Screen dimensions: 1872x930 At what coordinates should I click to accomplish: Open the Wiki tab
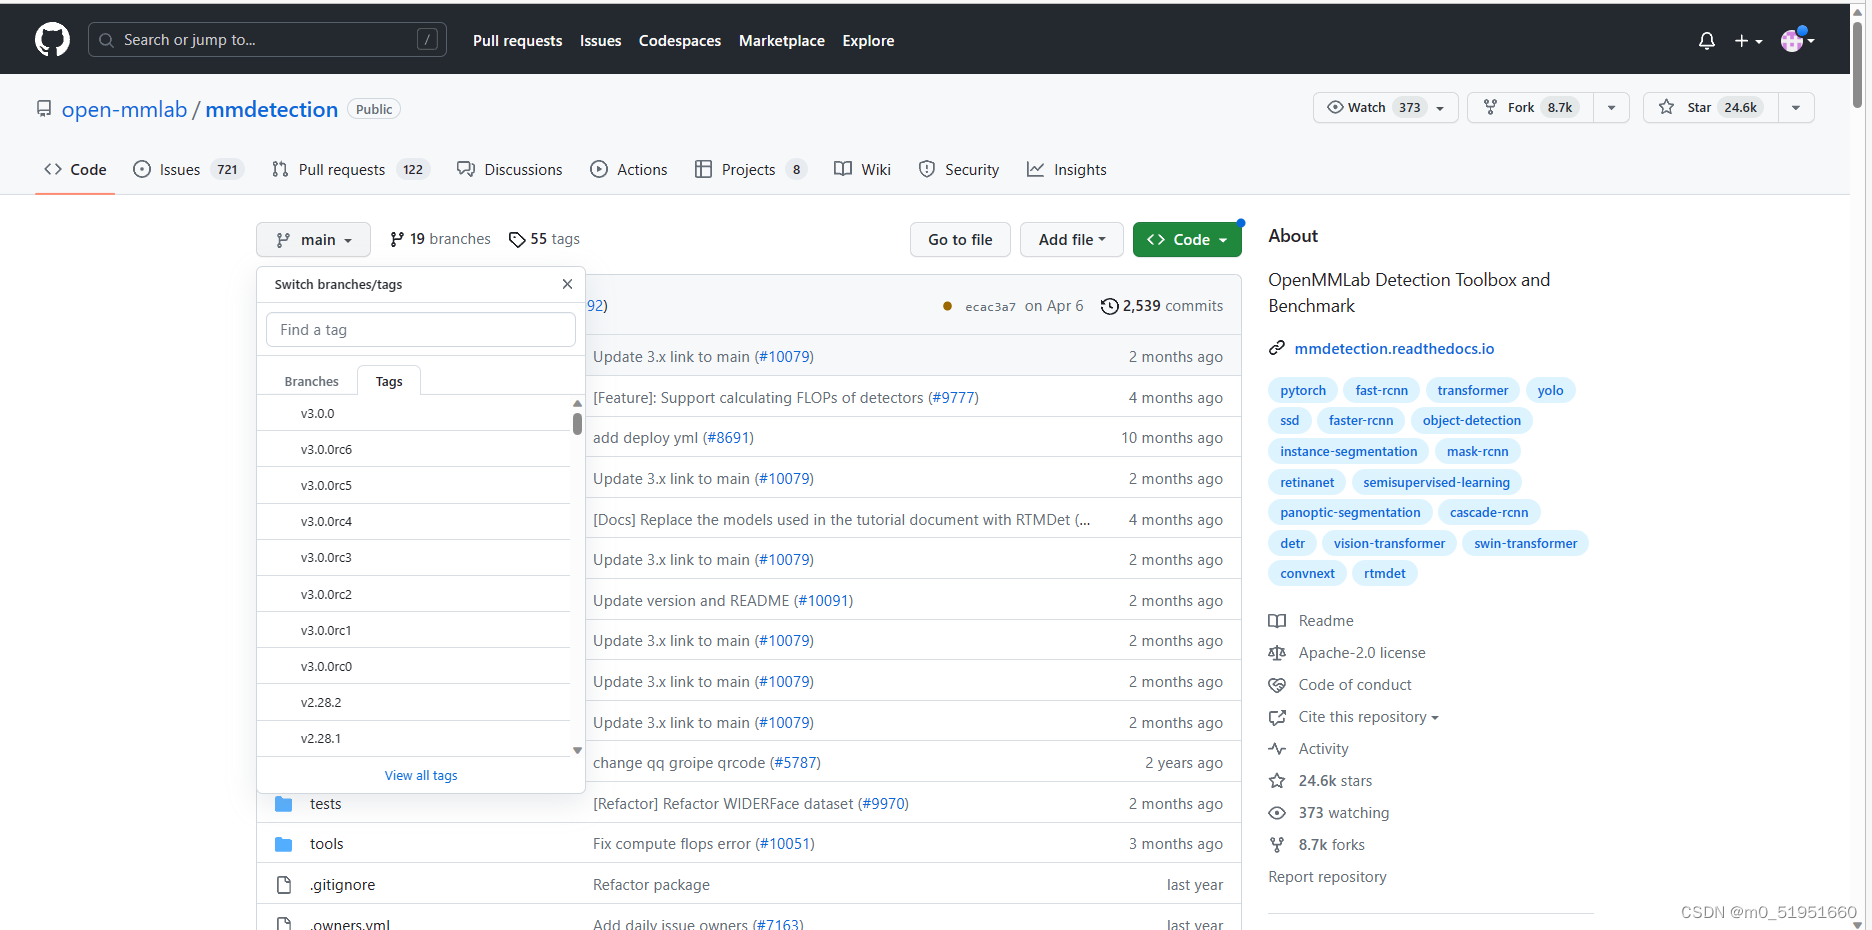(862, 170)
